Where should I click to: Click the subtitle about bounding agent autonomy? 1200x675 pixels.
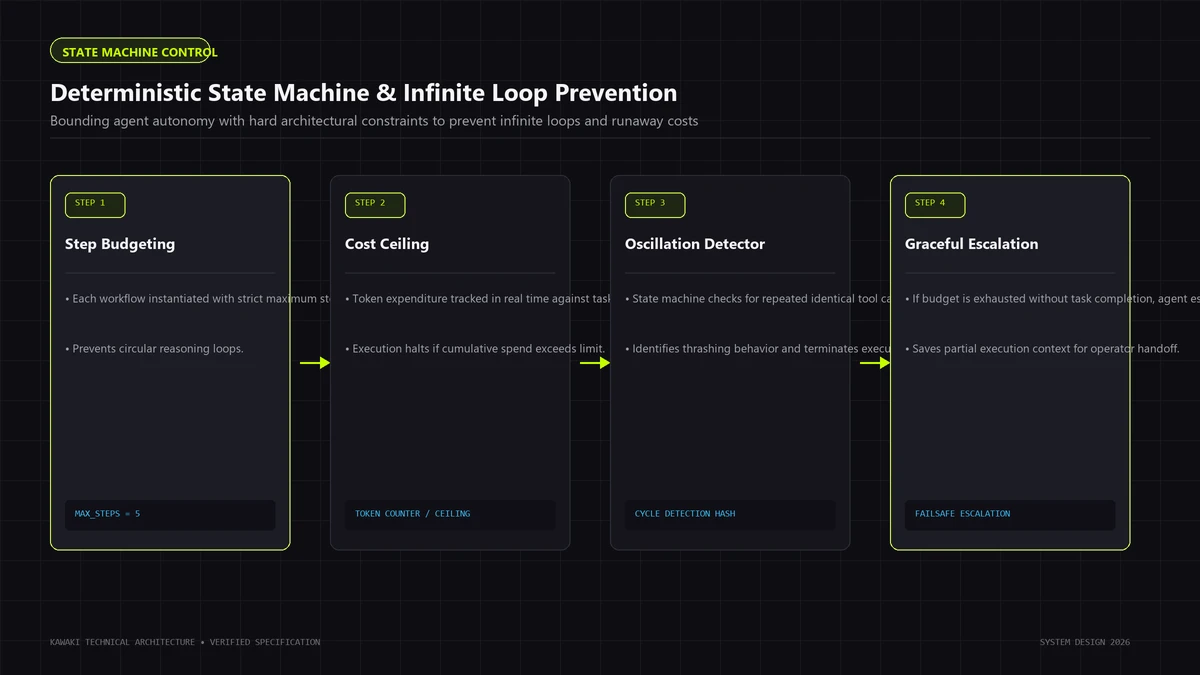[374, 121]
